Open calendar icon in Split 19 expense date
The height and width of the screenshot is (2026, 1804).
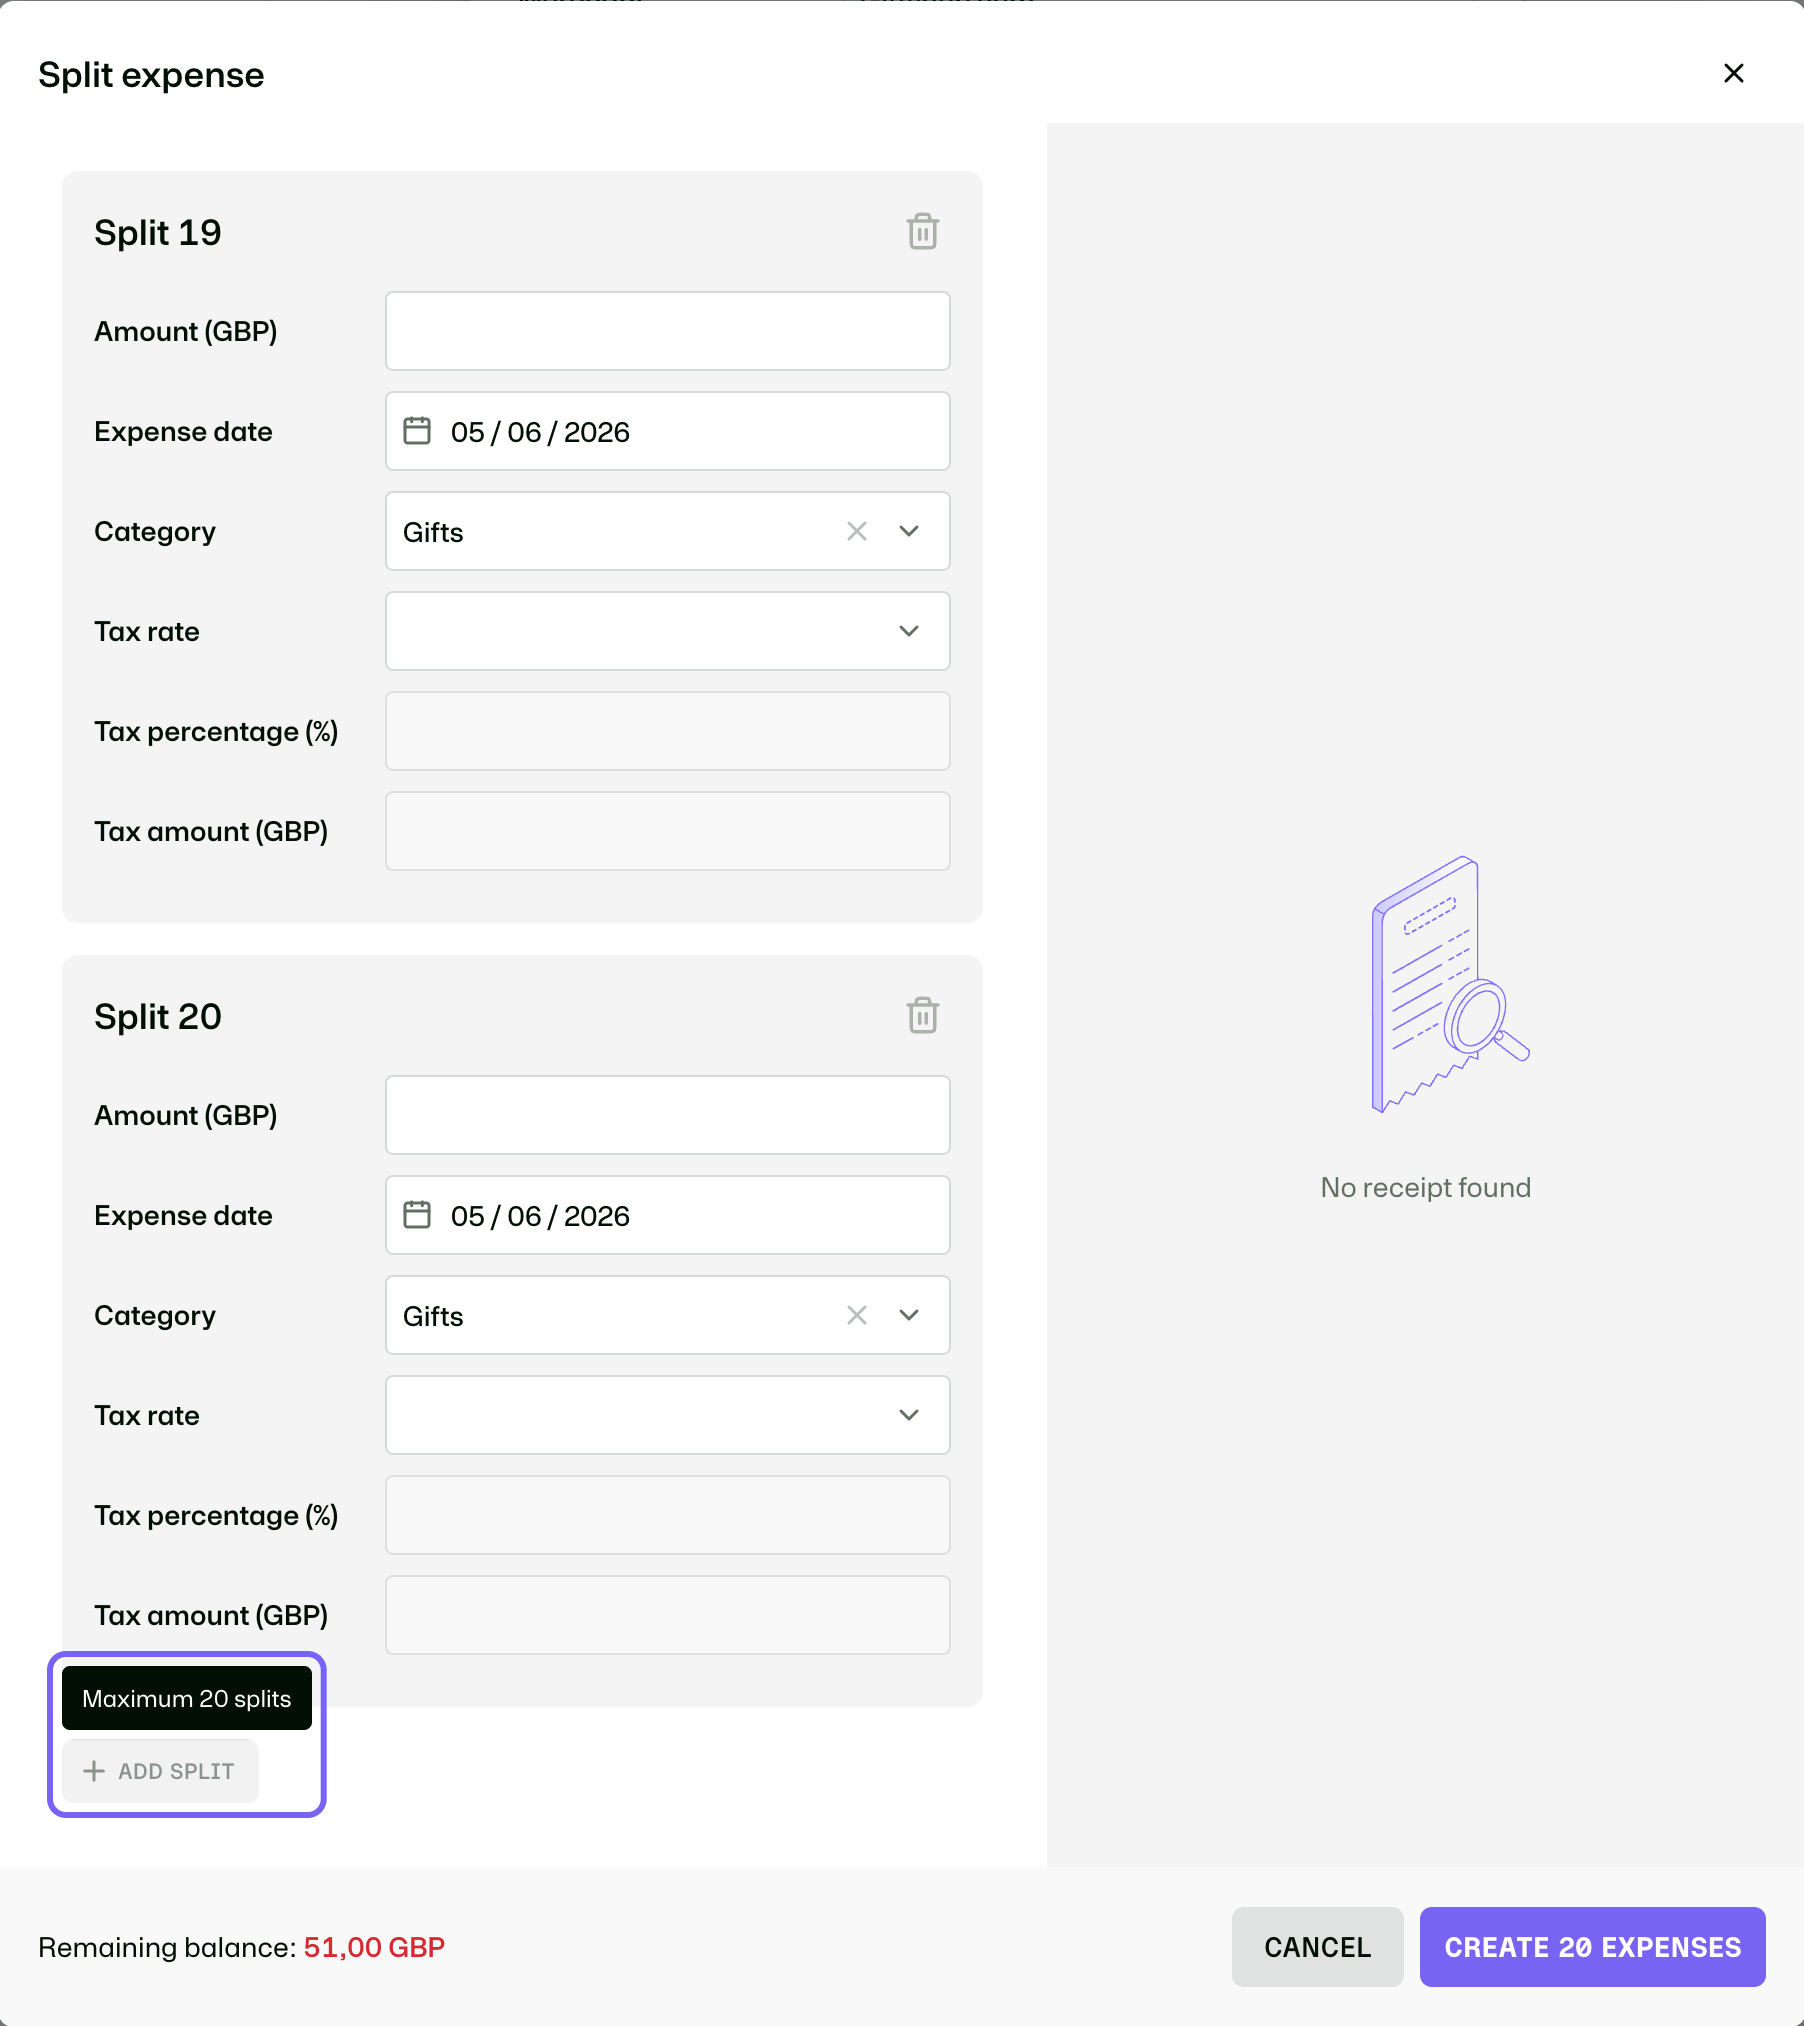pos(417,431)
